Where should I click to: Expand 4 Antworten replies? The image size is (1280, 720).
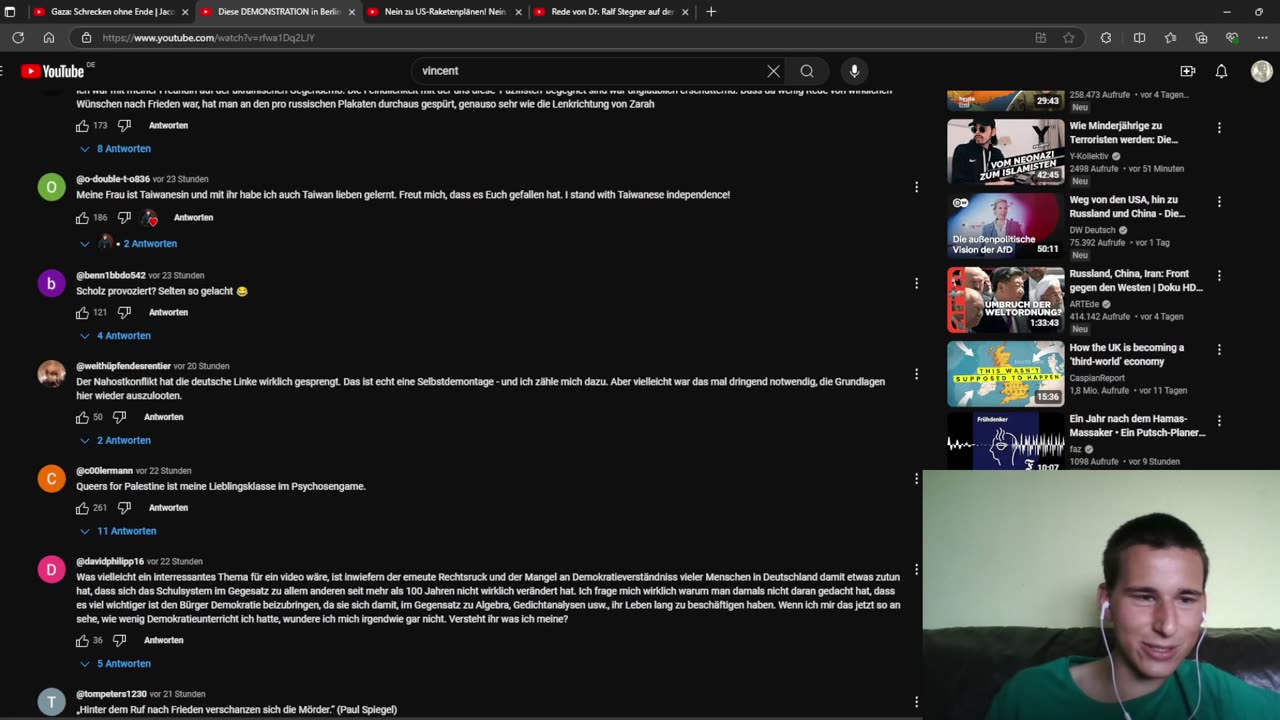[x=115, y=336]
